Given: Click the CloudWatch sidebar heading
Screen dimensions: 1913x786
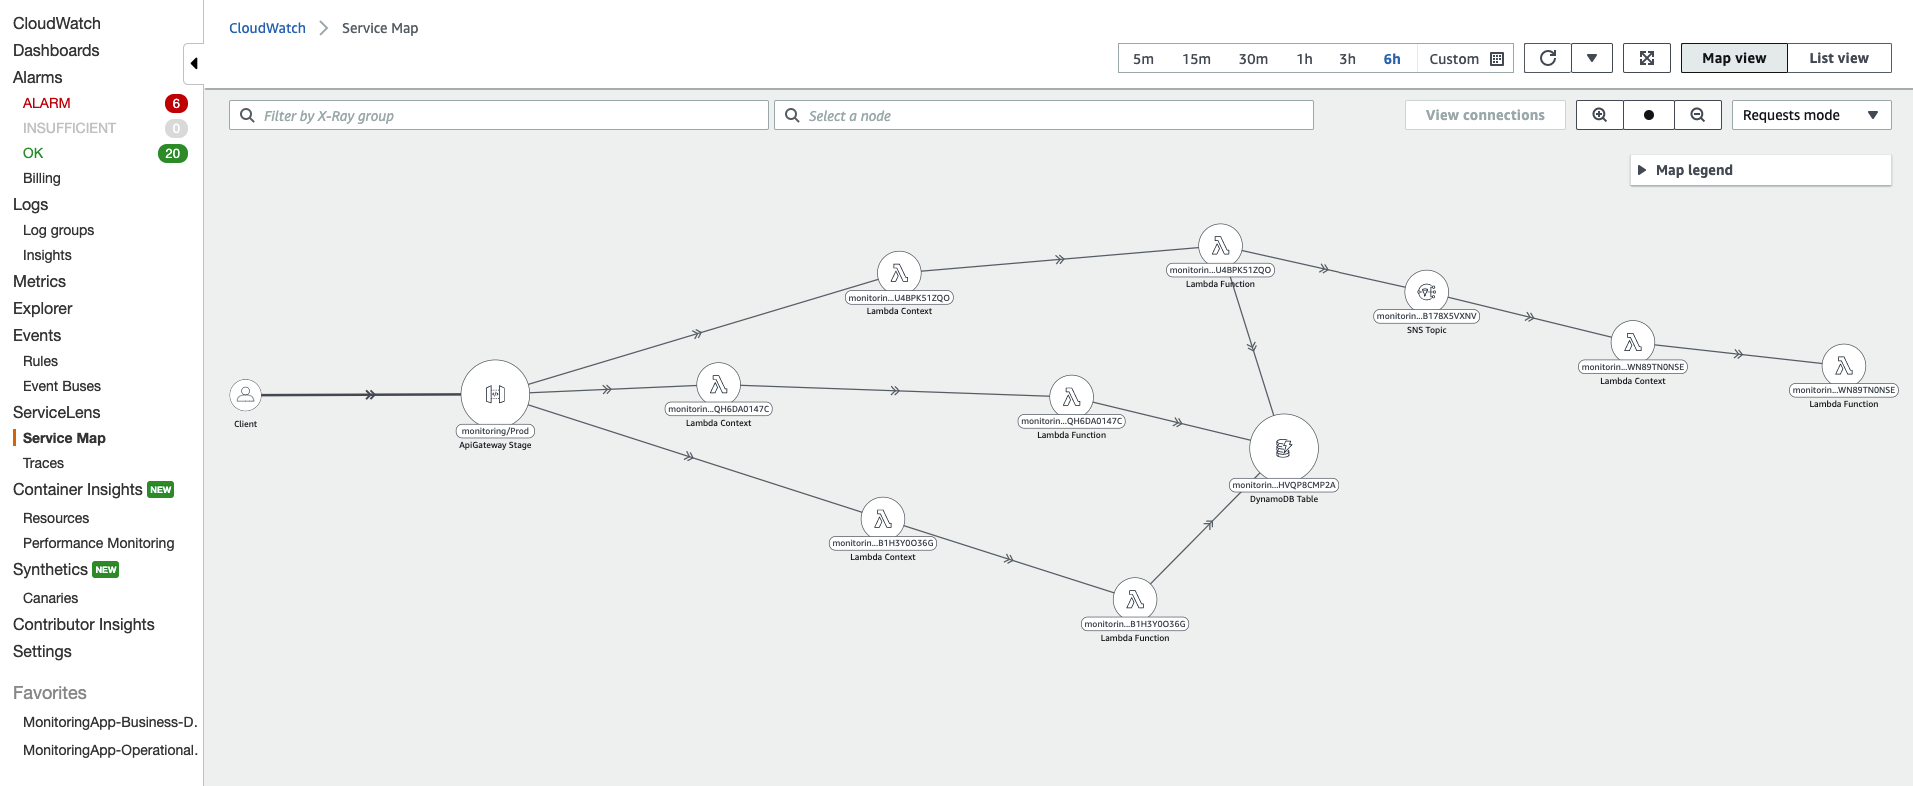Looking at the screenshot, I should [57, 23].
